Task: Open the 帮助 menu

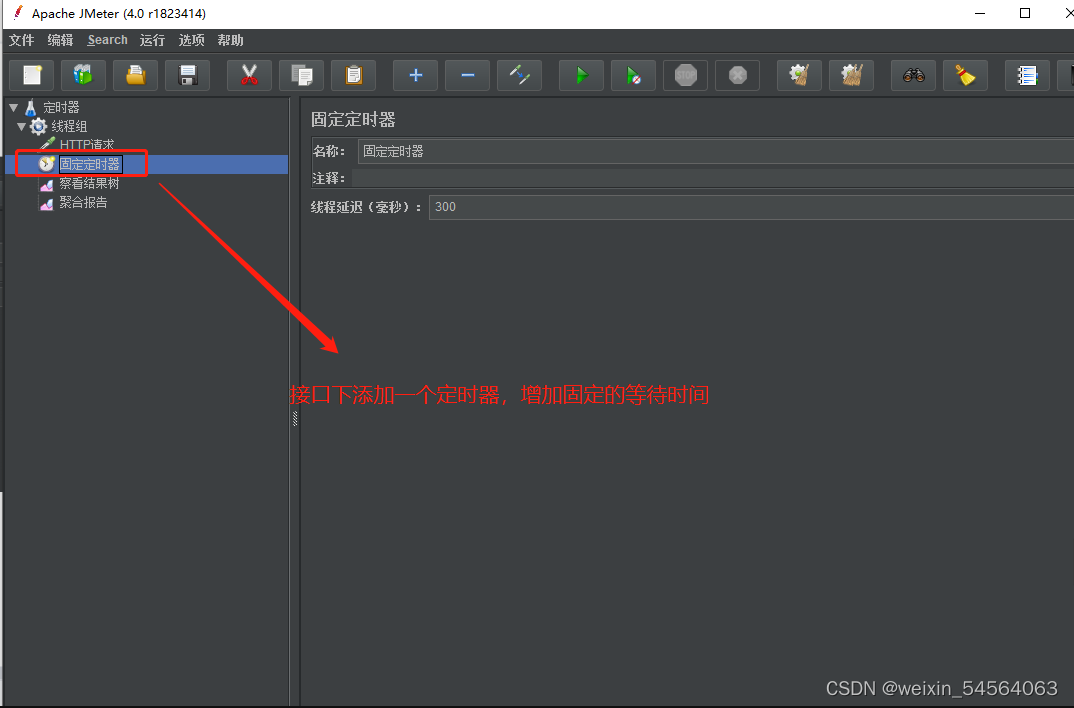Action: (x=230, y=40)
